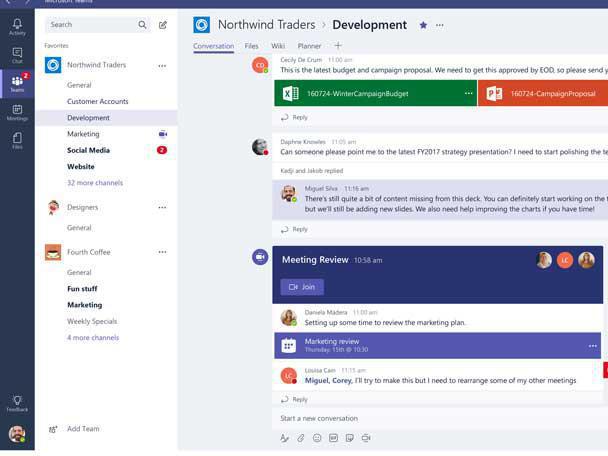The image size is (608, 456).
Task: Switch to the Files tab
Action: (x=251, y=46)
